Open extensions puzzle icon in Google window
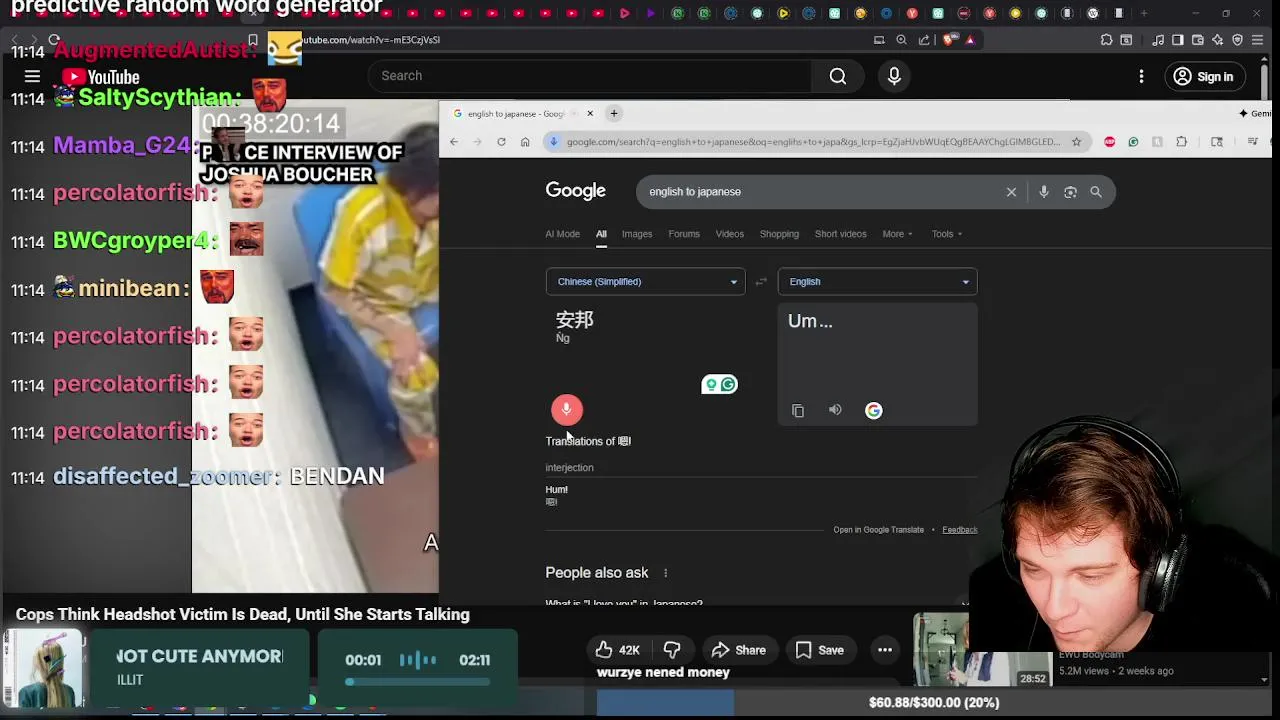Screen dimensions: 1280x720 (x=1181, y=142)
